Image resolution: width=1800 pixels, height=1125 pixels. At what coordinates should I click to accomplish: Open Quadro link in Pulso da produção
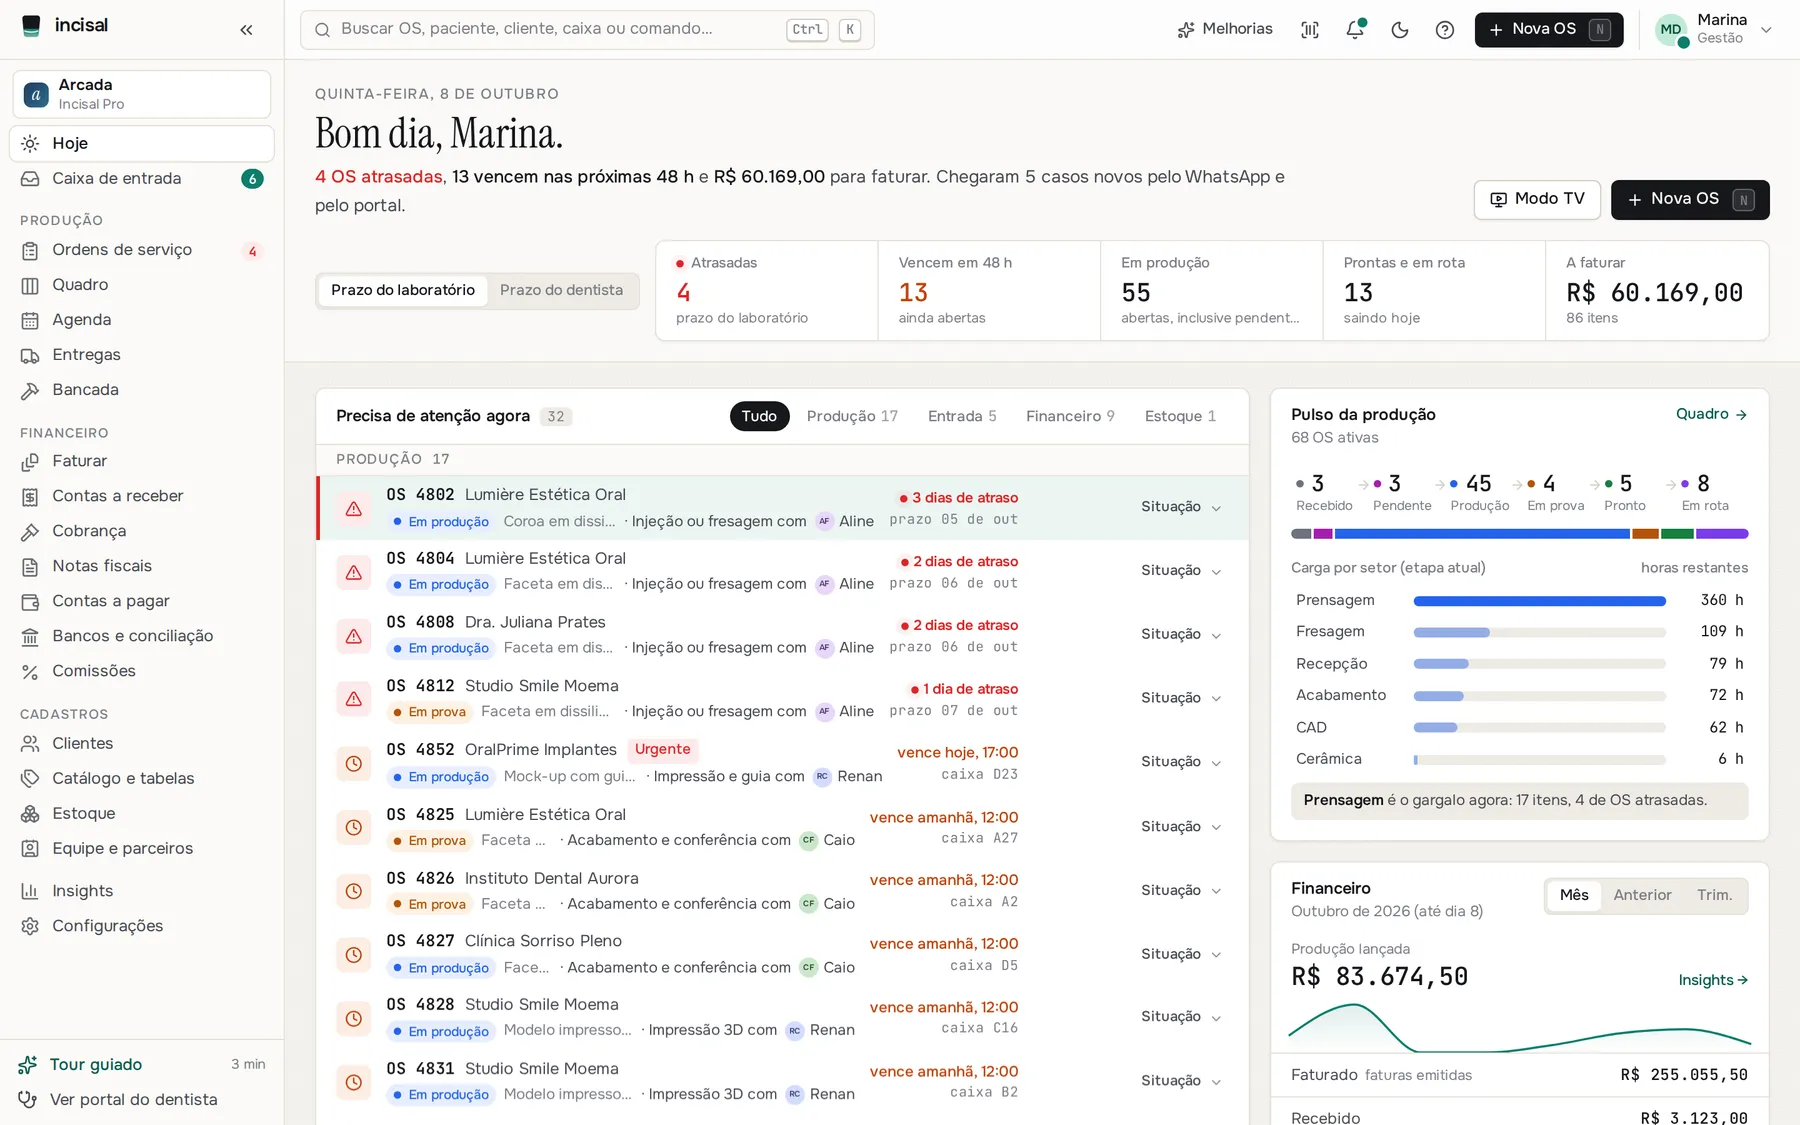coord(1711,414)
